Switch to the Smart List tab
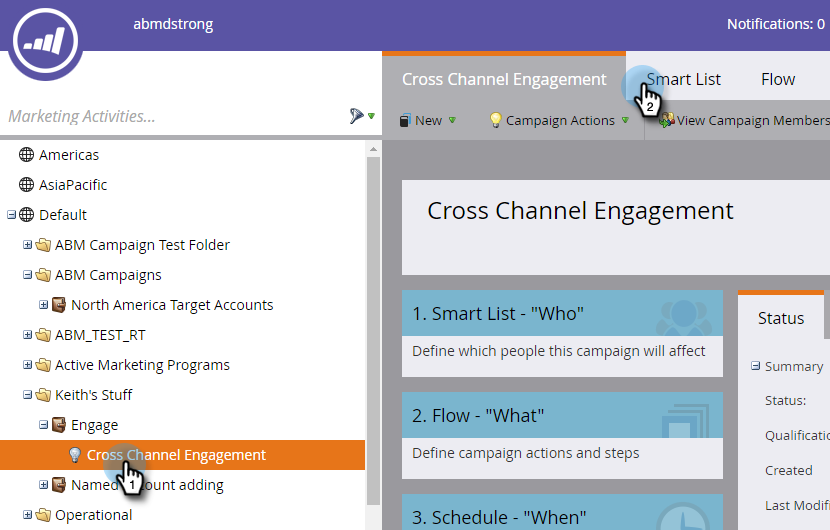Image resolution: width=830 pixels, height=530 pixels. (x=683, y=79)
